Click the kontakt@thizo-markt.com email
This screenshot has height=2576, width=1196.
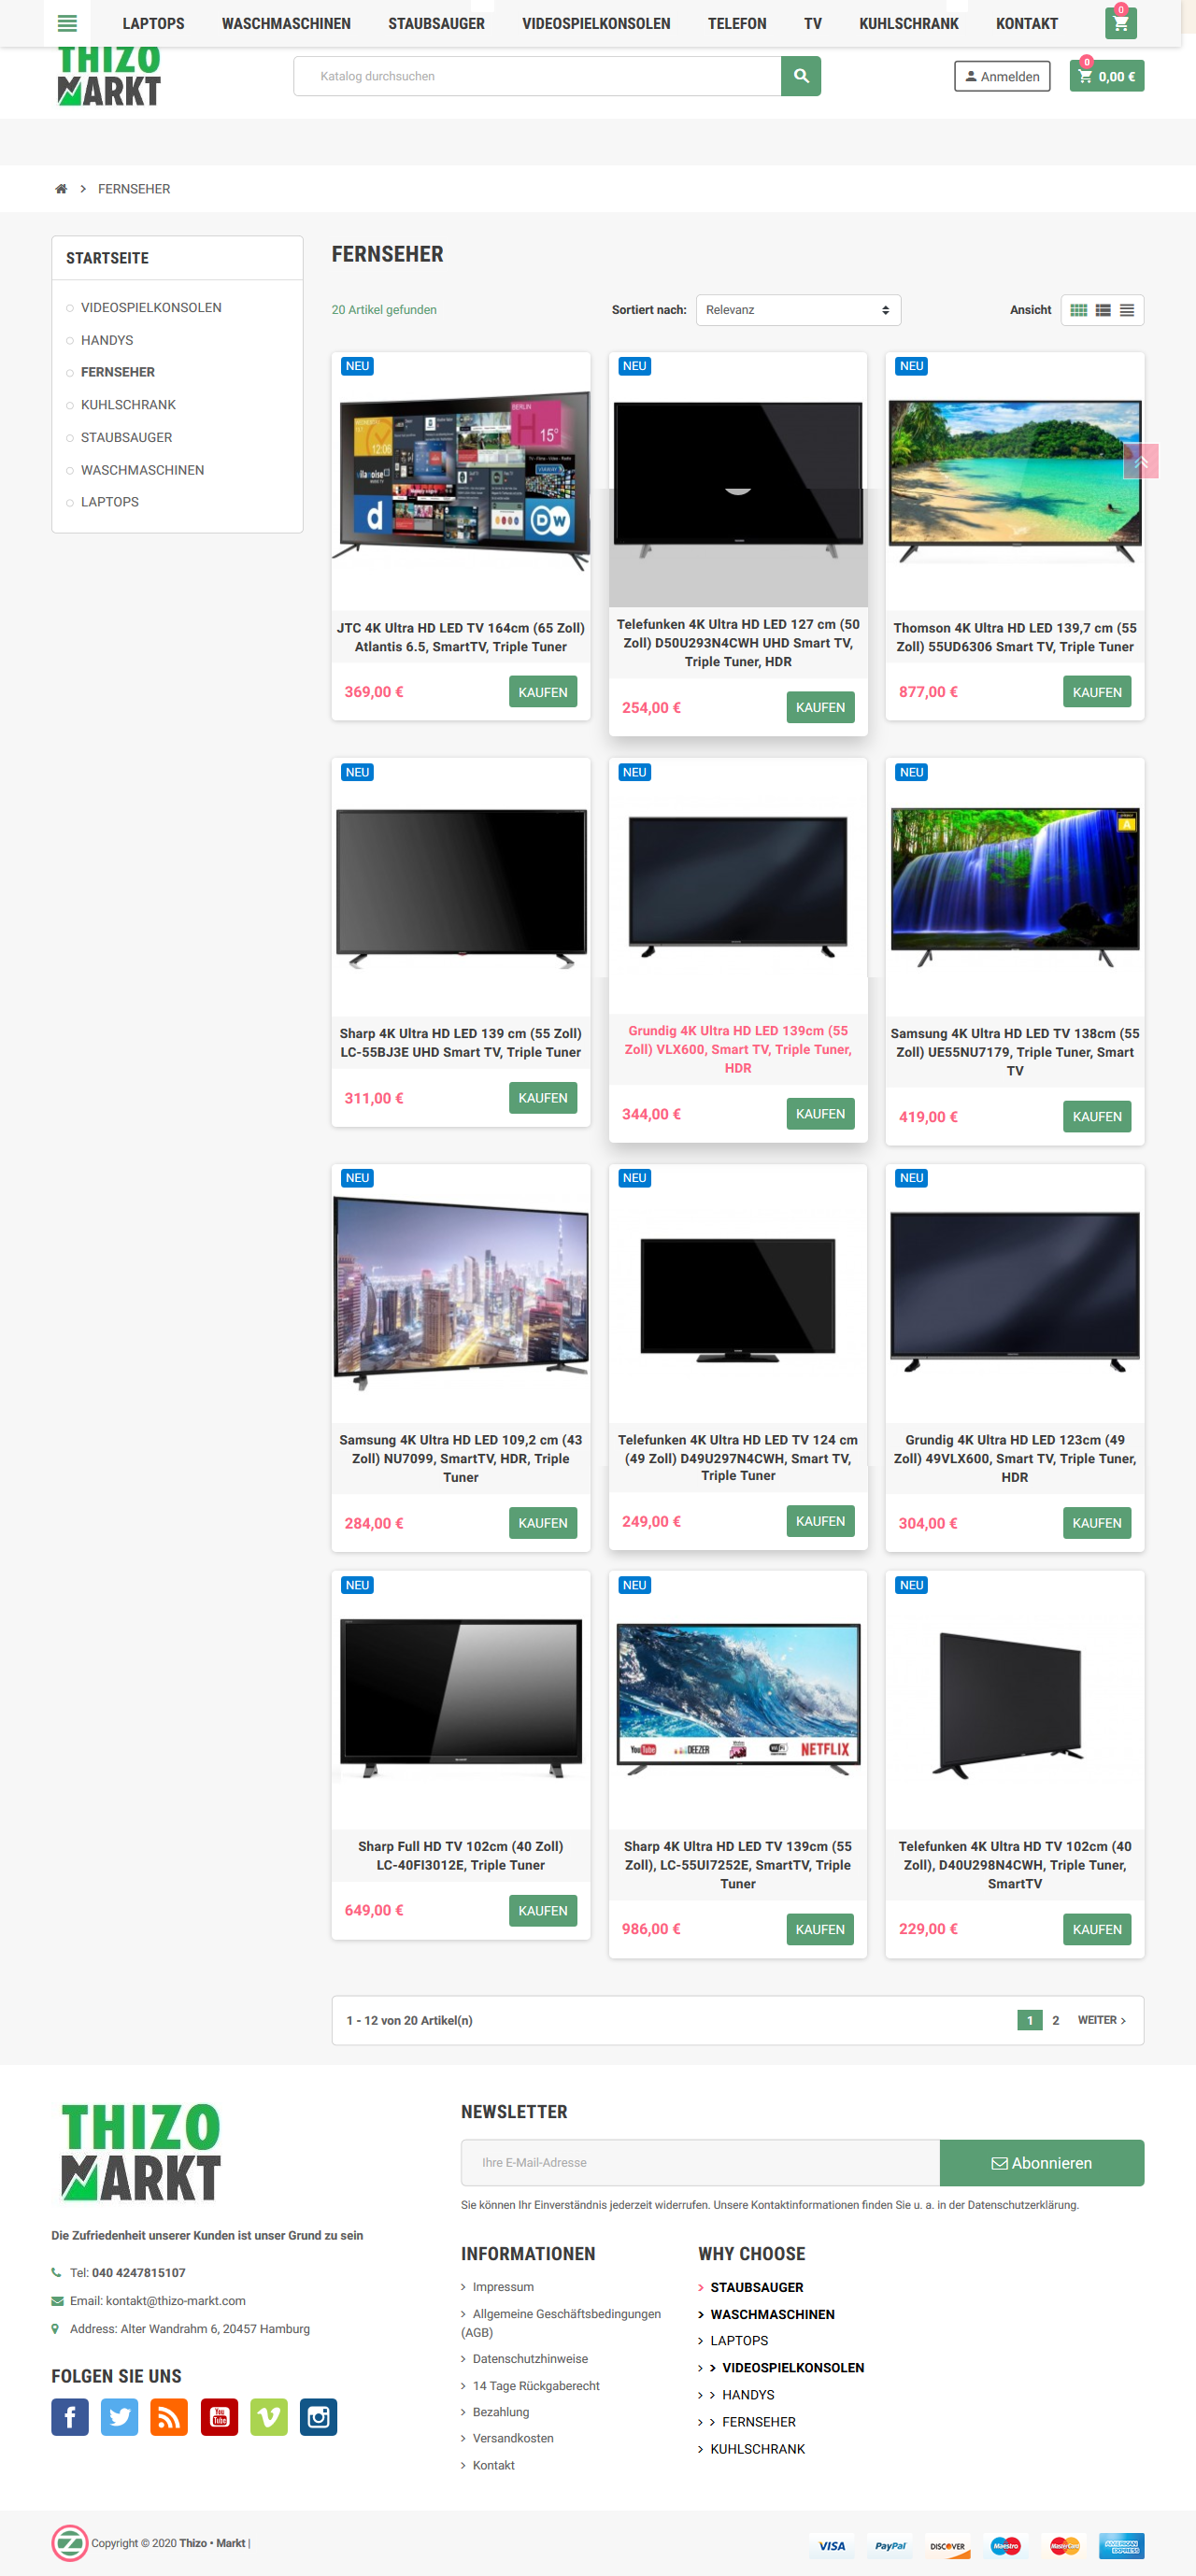tap(176, 2301)
